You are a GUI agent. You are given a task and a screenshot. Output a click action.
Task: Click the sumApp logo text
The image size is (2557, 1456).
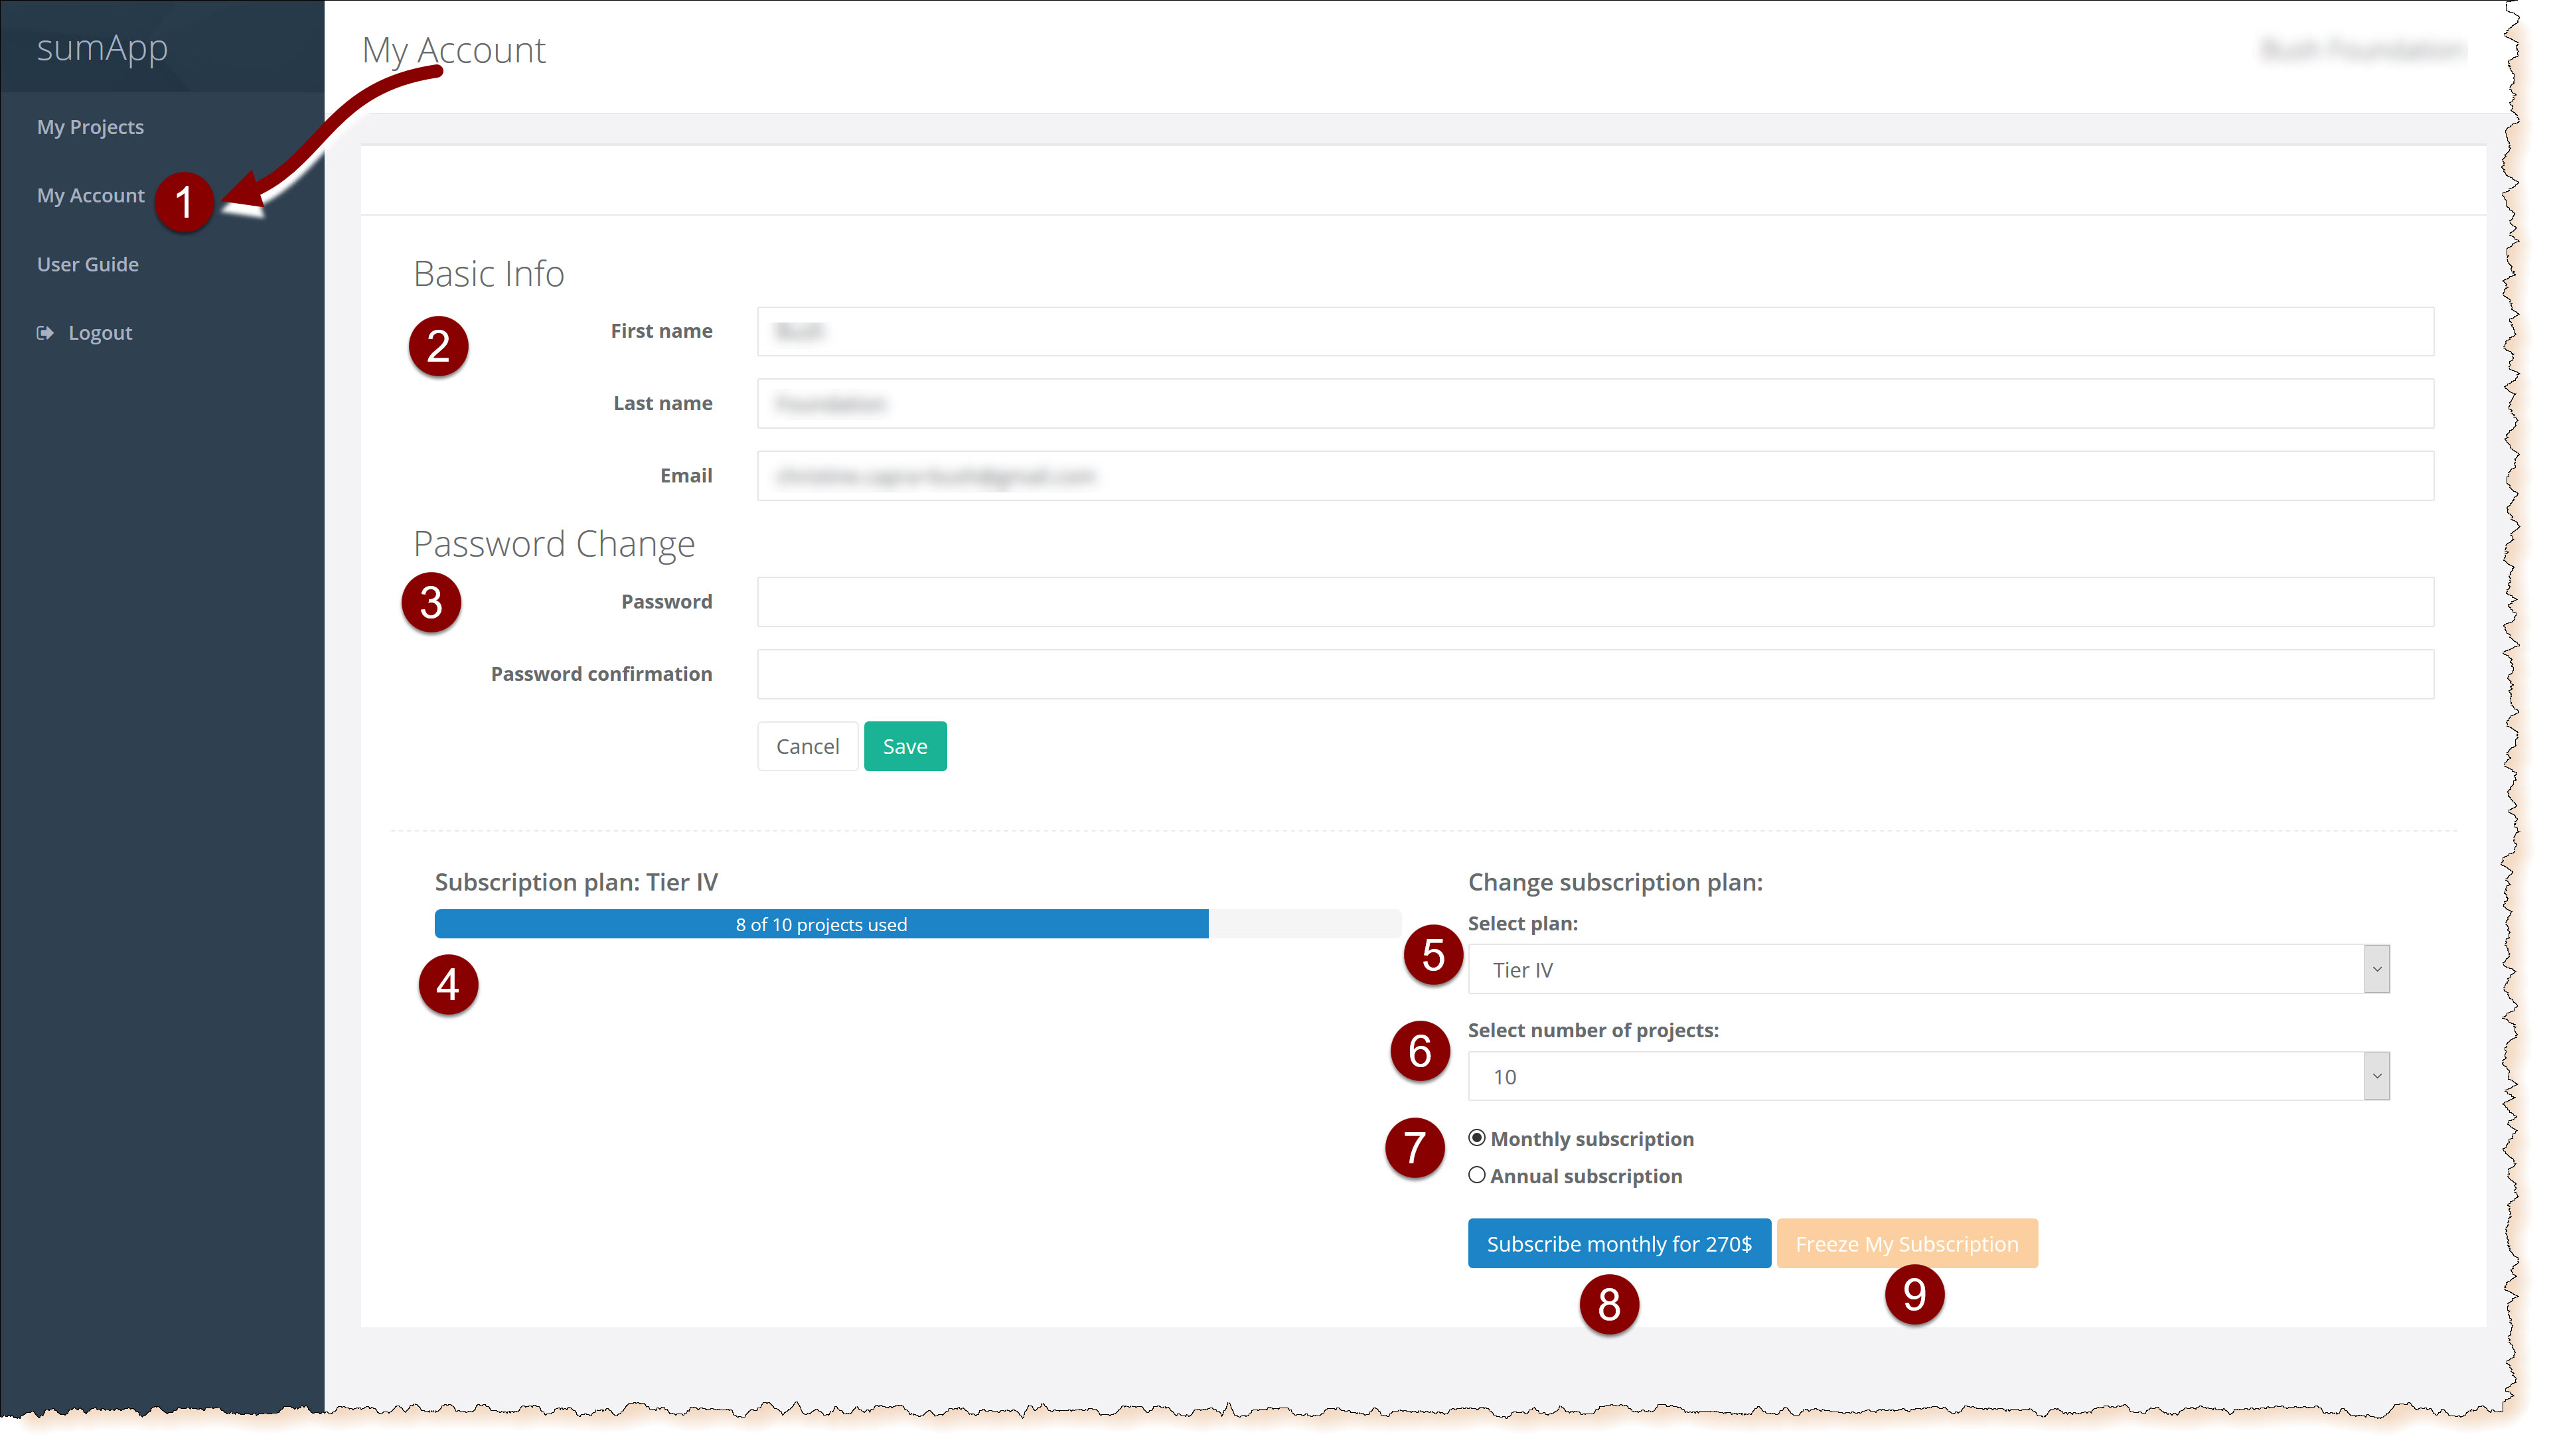coord(102,48)
